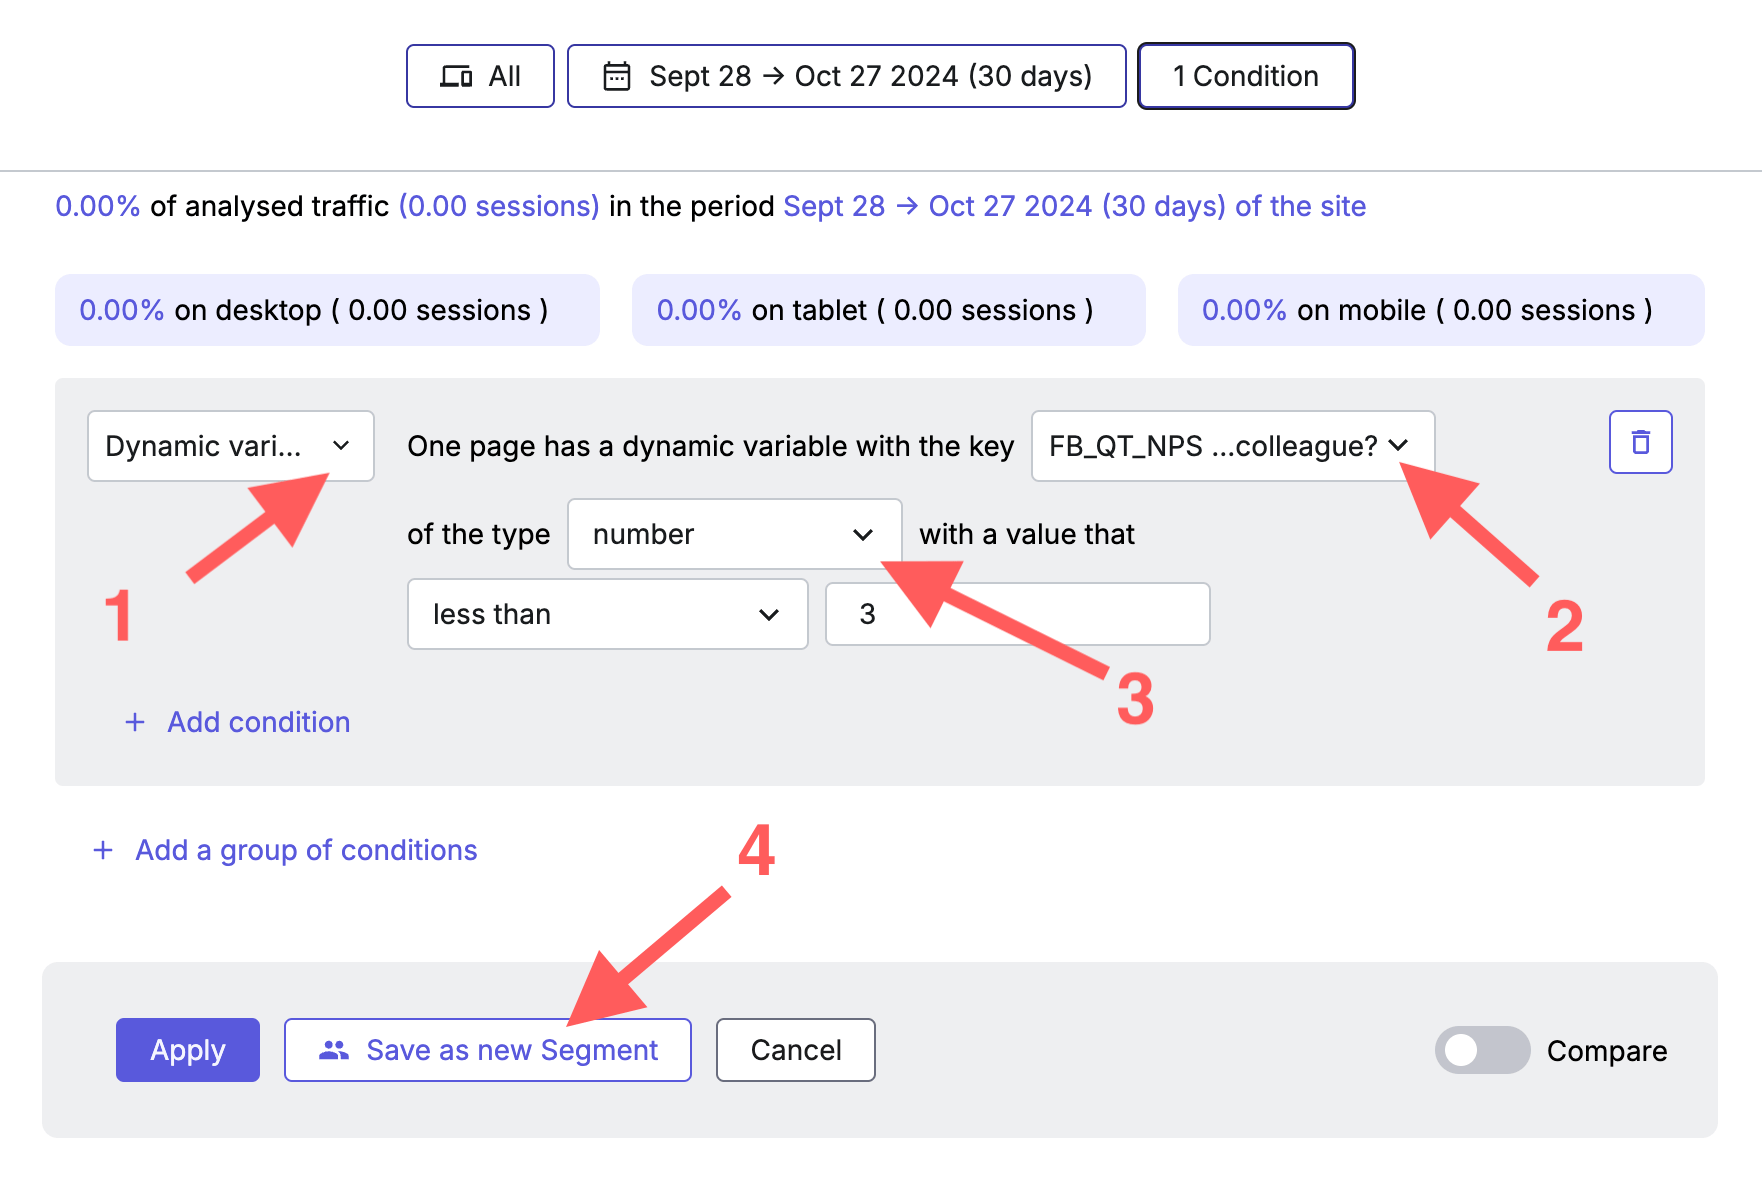Screen dimensions: 1762x1178
Task: Click the trash icon to delete the condition
Action: click(1640, 442)
